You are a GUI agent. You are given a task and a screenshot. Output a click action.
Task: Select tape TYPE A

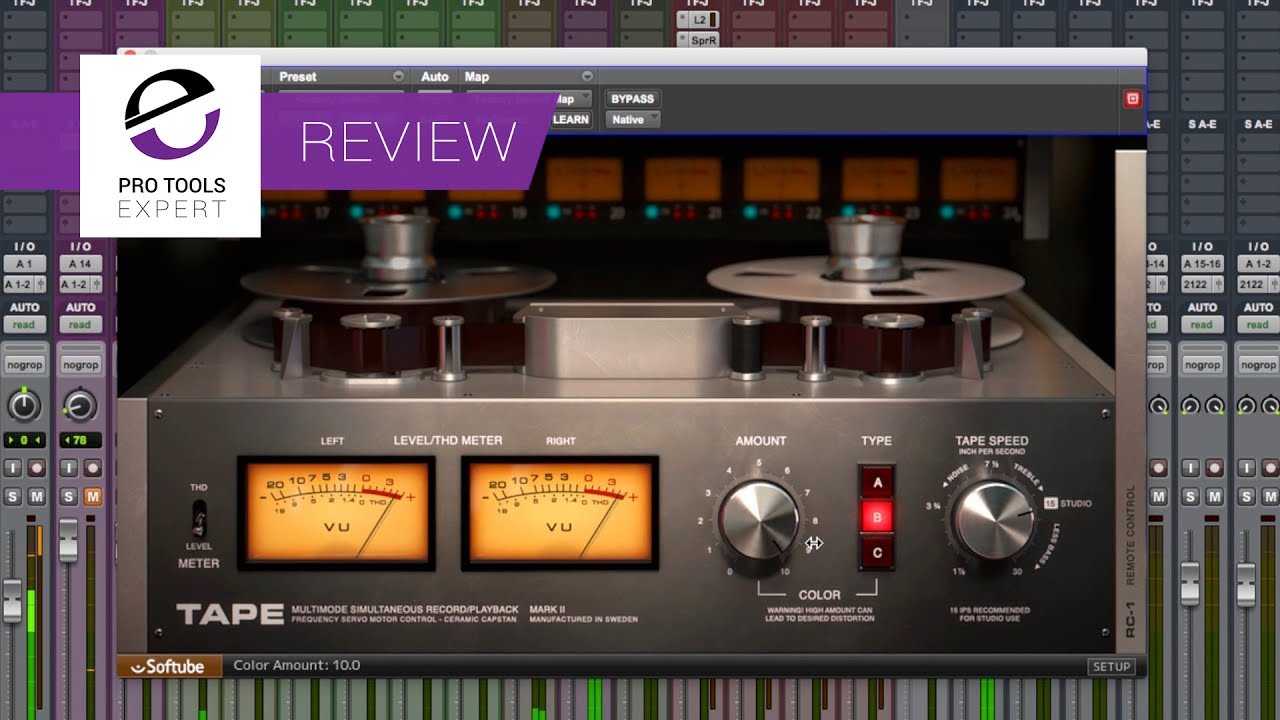pos(878,483)
